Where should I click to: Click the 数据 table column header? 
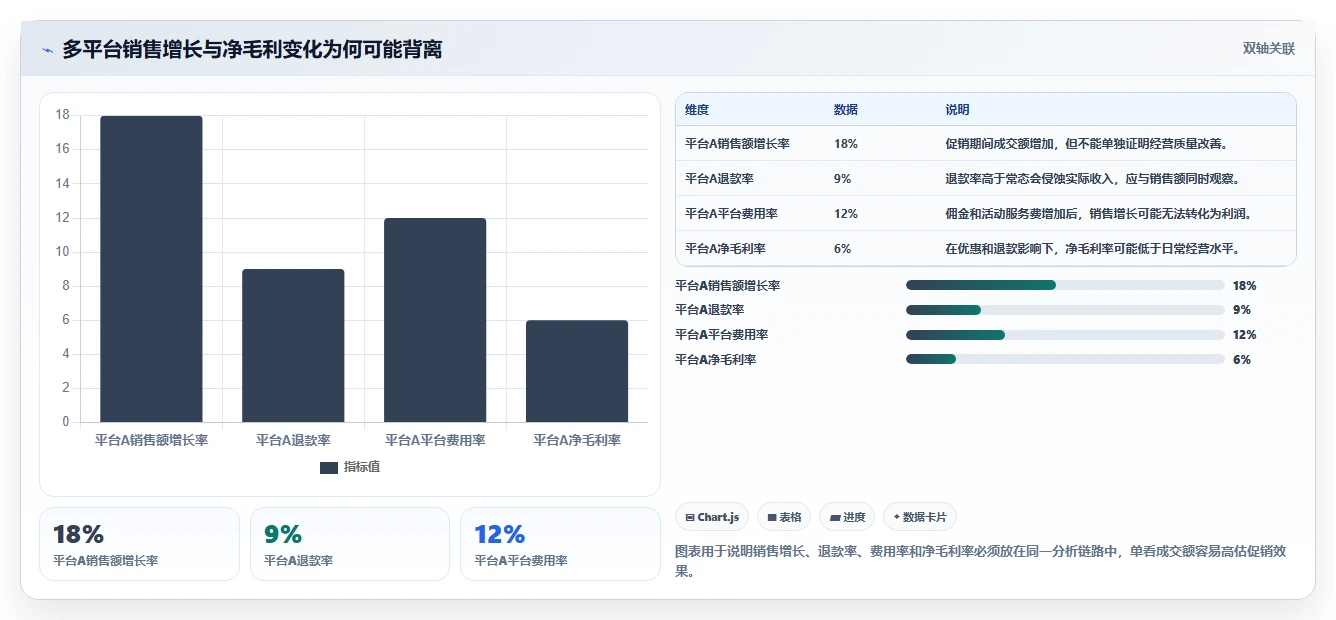point(846,110)
